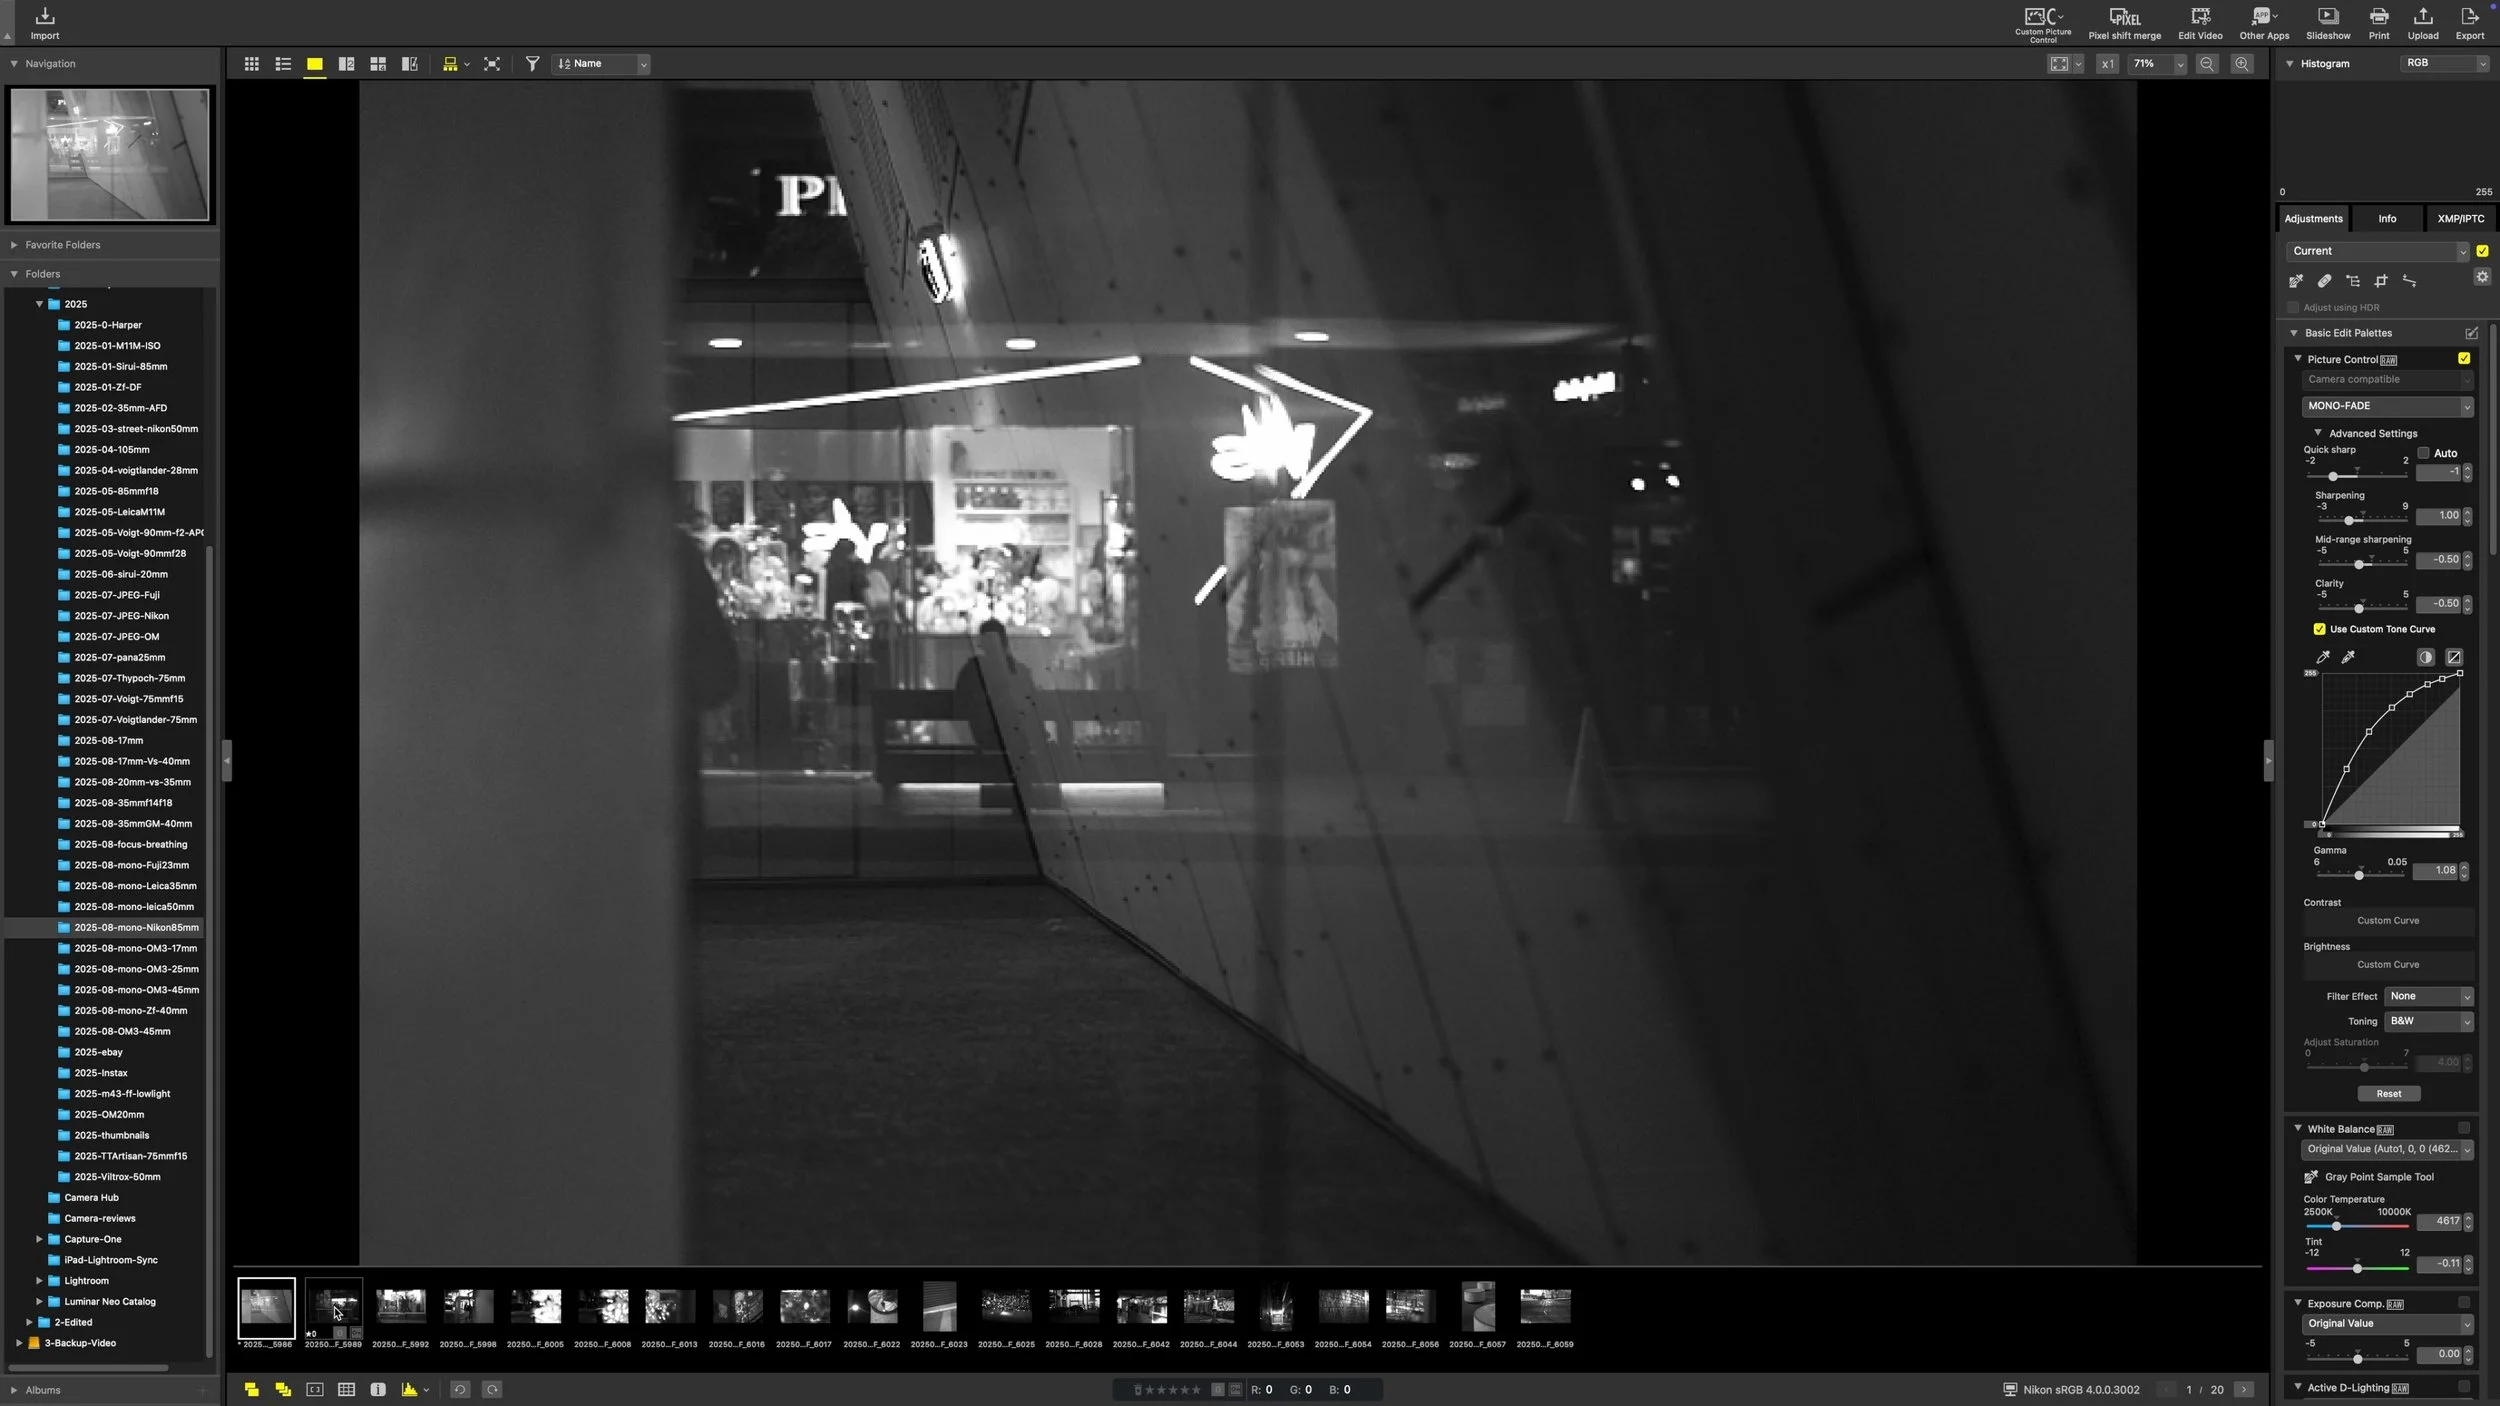Select the retouch brush bandage icon
This screenshot has height=1406, width=2500.
2324,281
